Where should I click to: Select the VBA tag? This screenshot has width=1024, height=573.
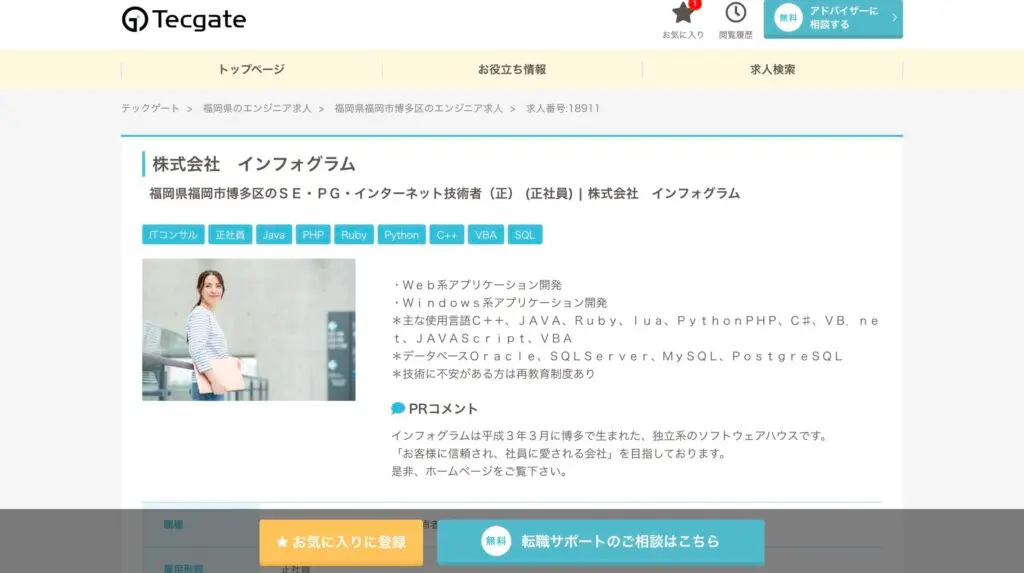pos(486,235)
